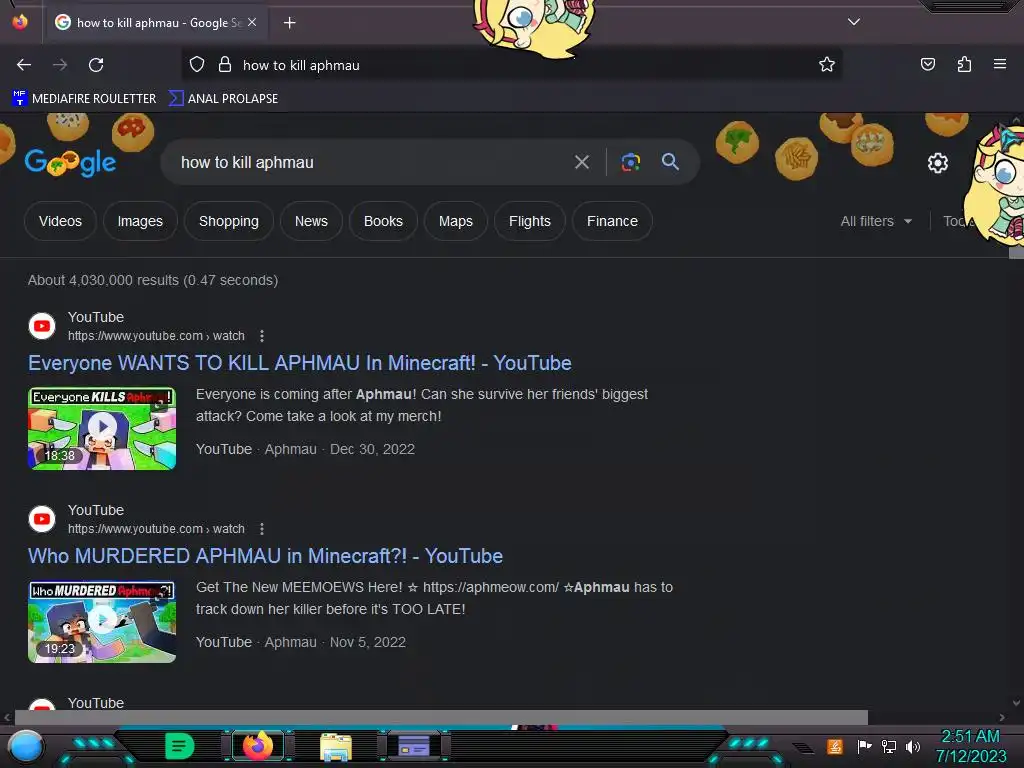Screen dimensions: 1024x768
Task: Open 'Who MURDERED APHMAU in Minecraft' result
Action: [265, 556]
